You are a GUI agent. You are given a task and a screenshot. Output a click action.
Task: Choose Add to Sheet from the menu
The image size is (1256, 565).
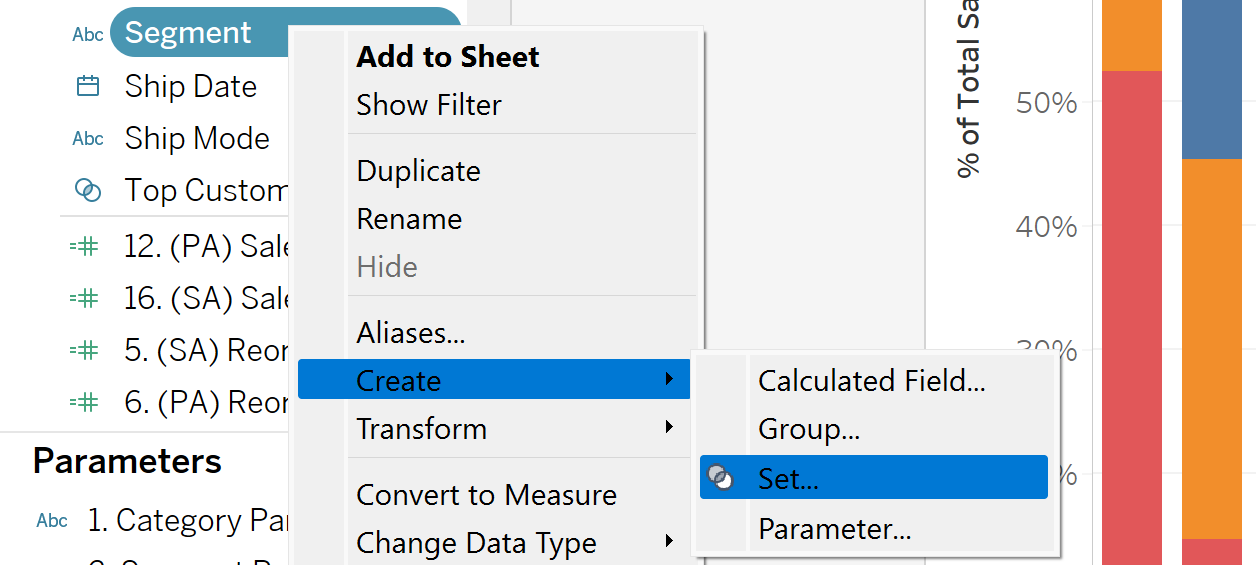pos(447,57)
